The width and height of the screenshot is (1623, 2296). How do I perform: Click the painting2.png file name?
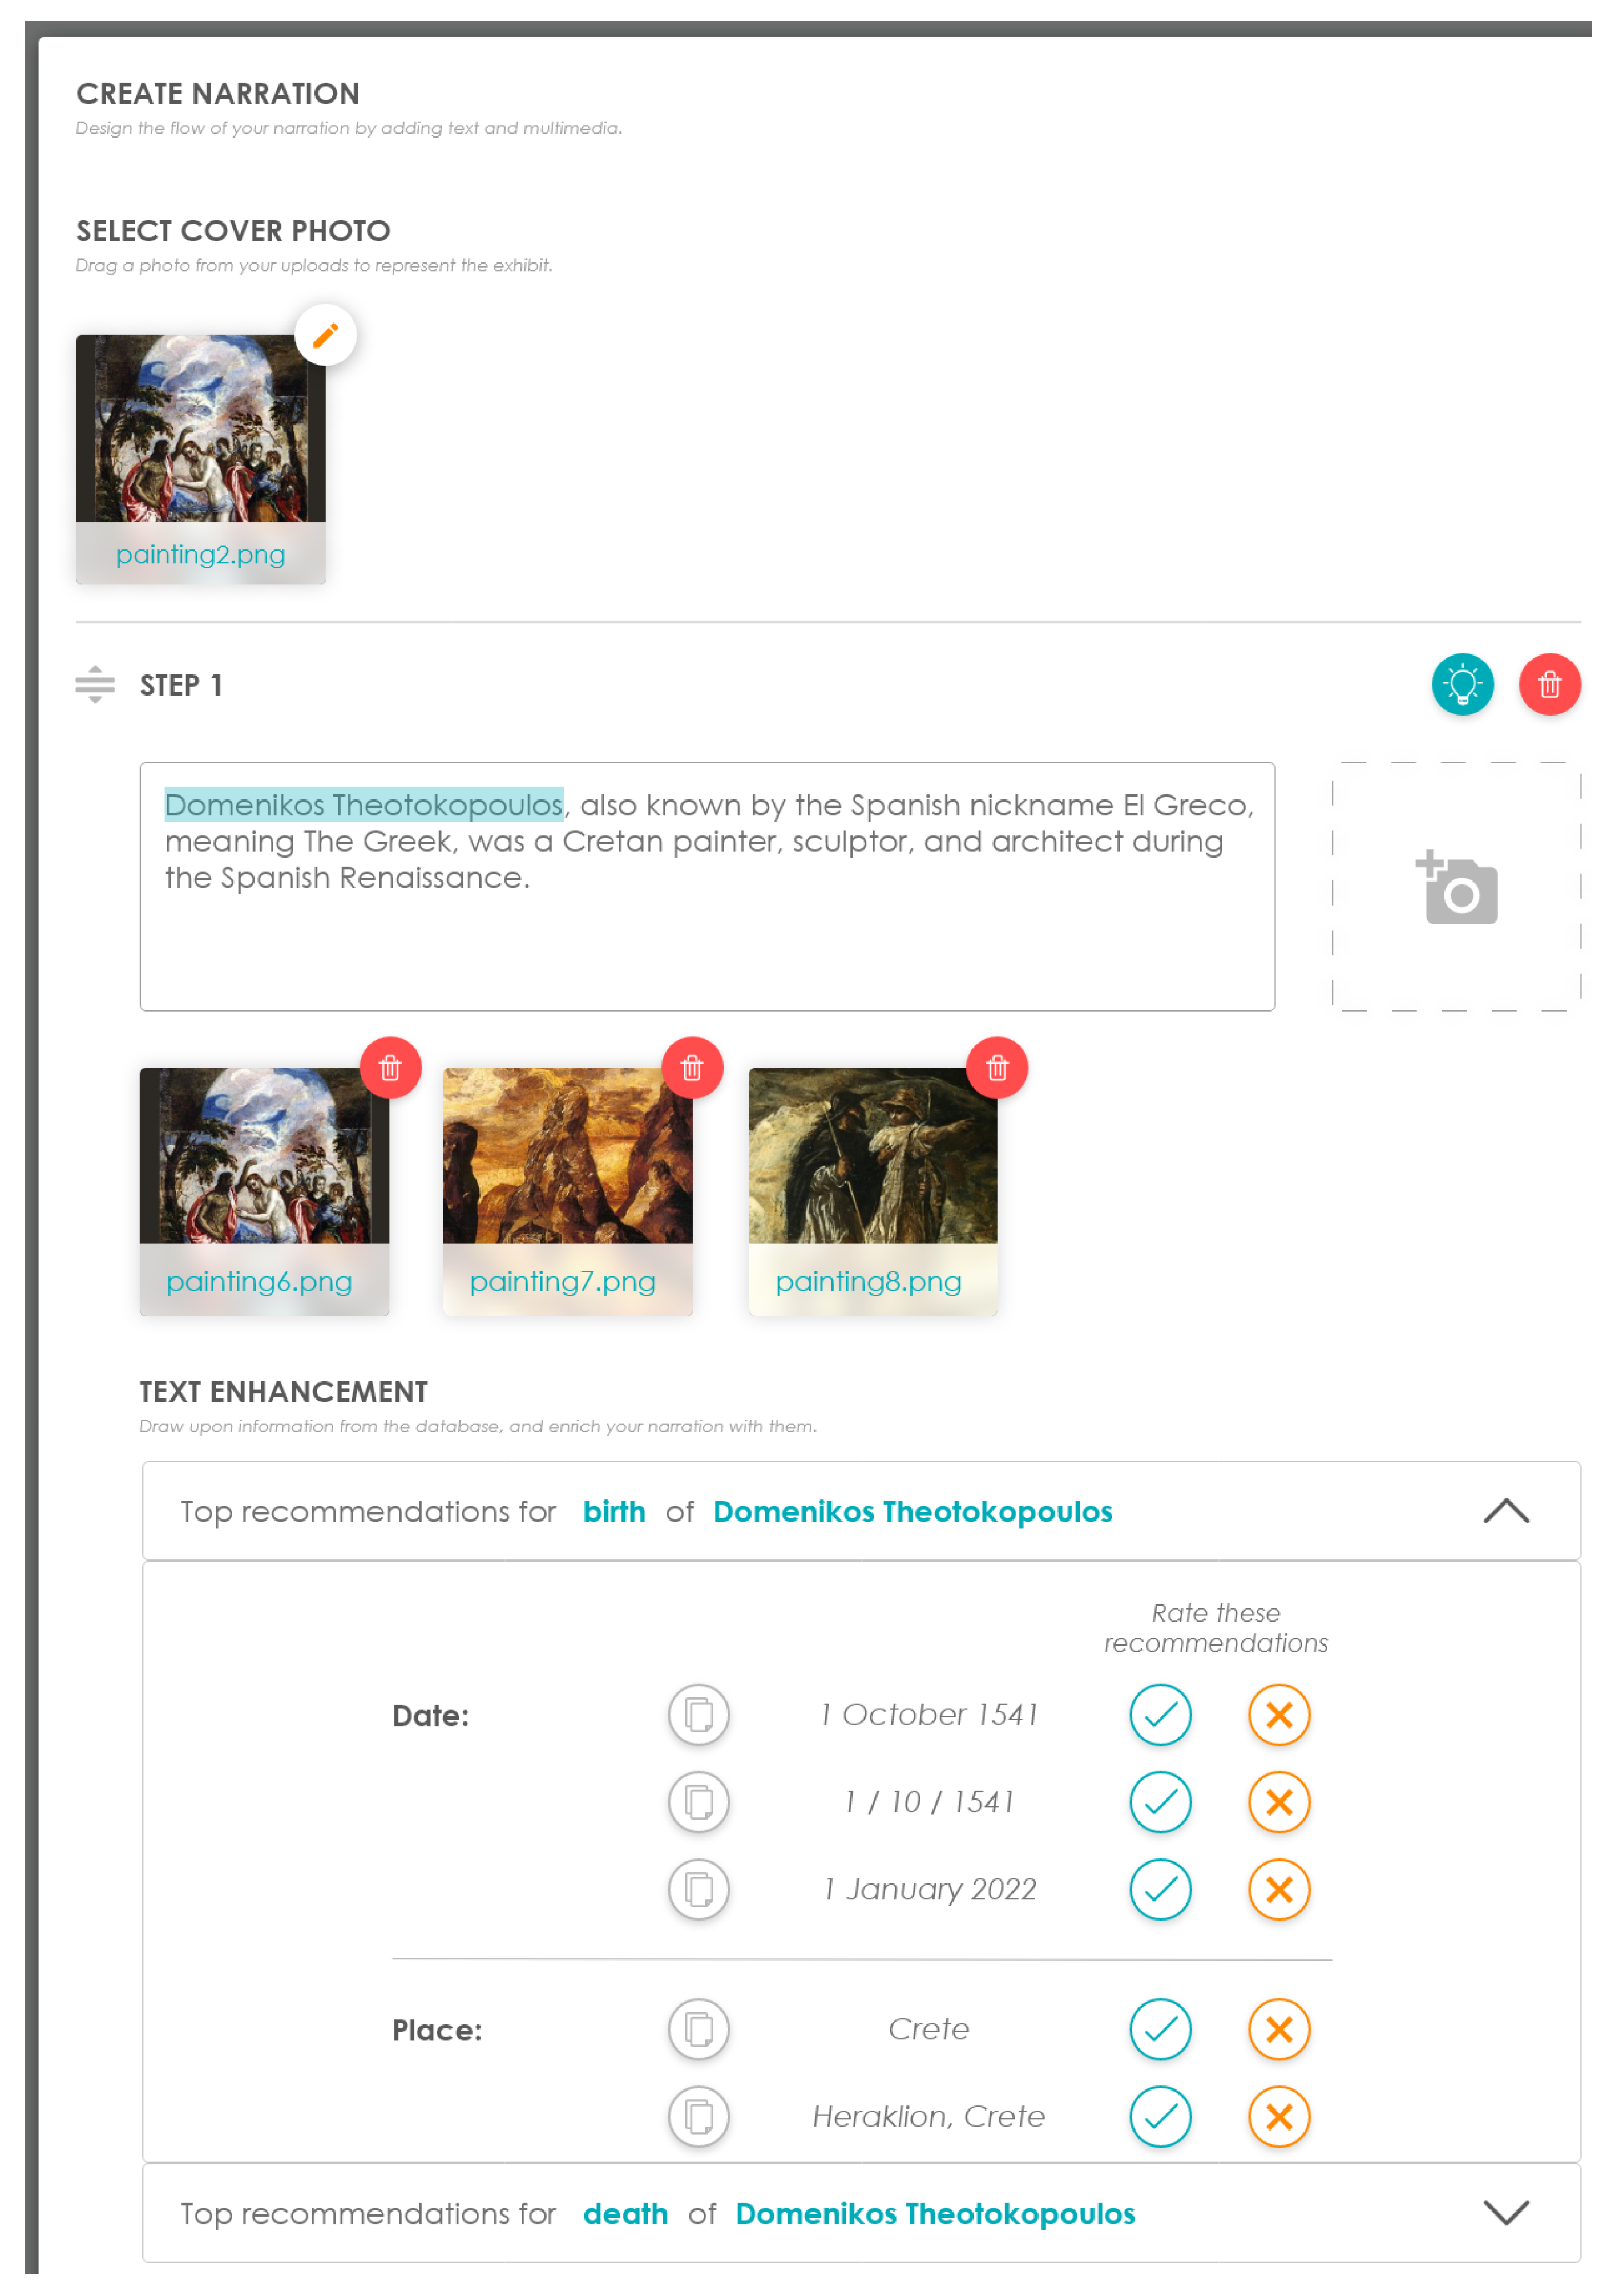coord(200,554)
